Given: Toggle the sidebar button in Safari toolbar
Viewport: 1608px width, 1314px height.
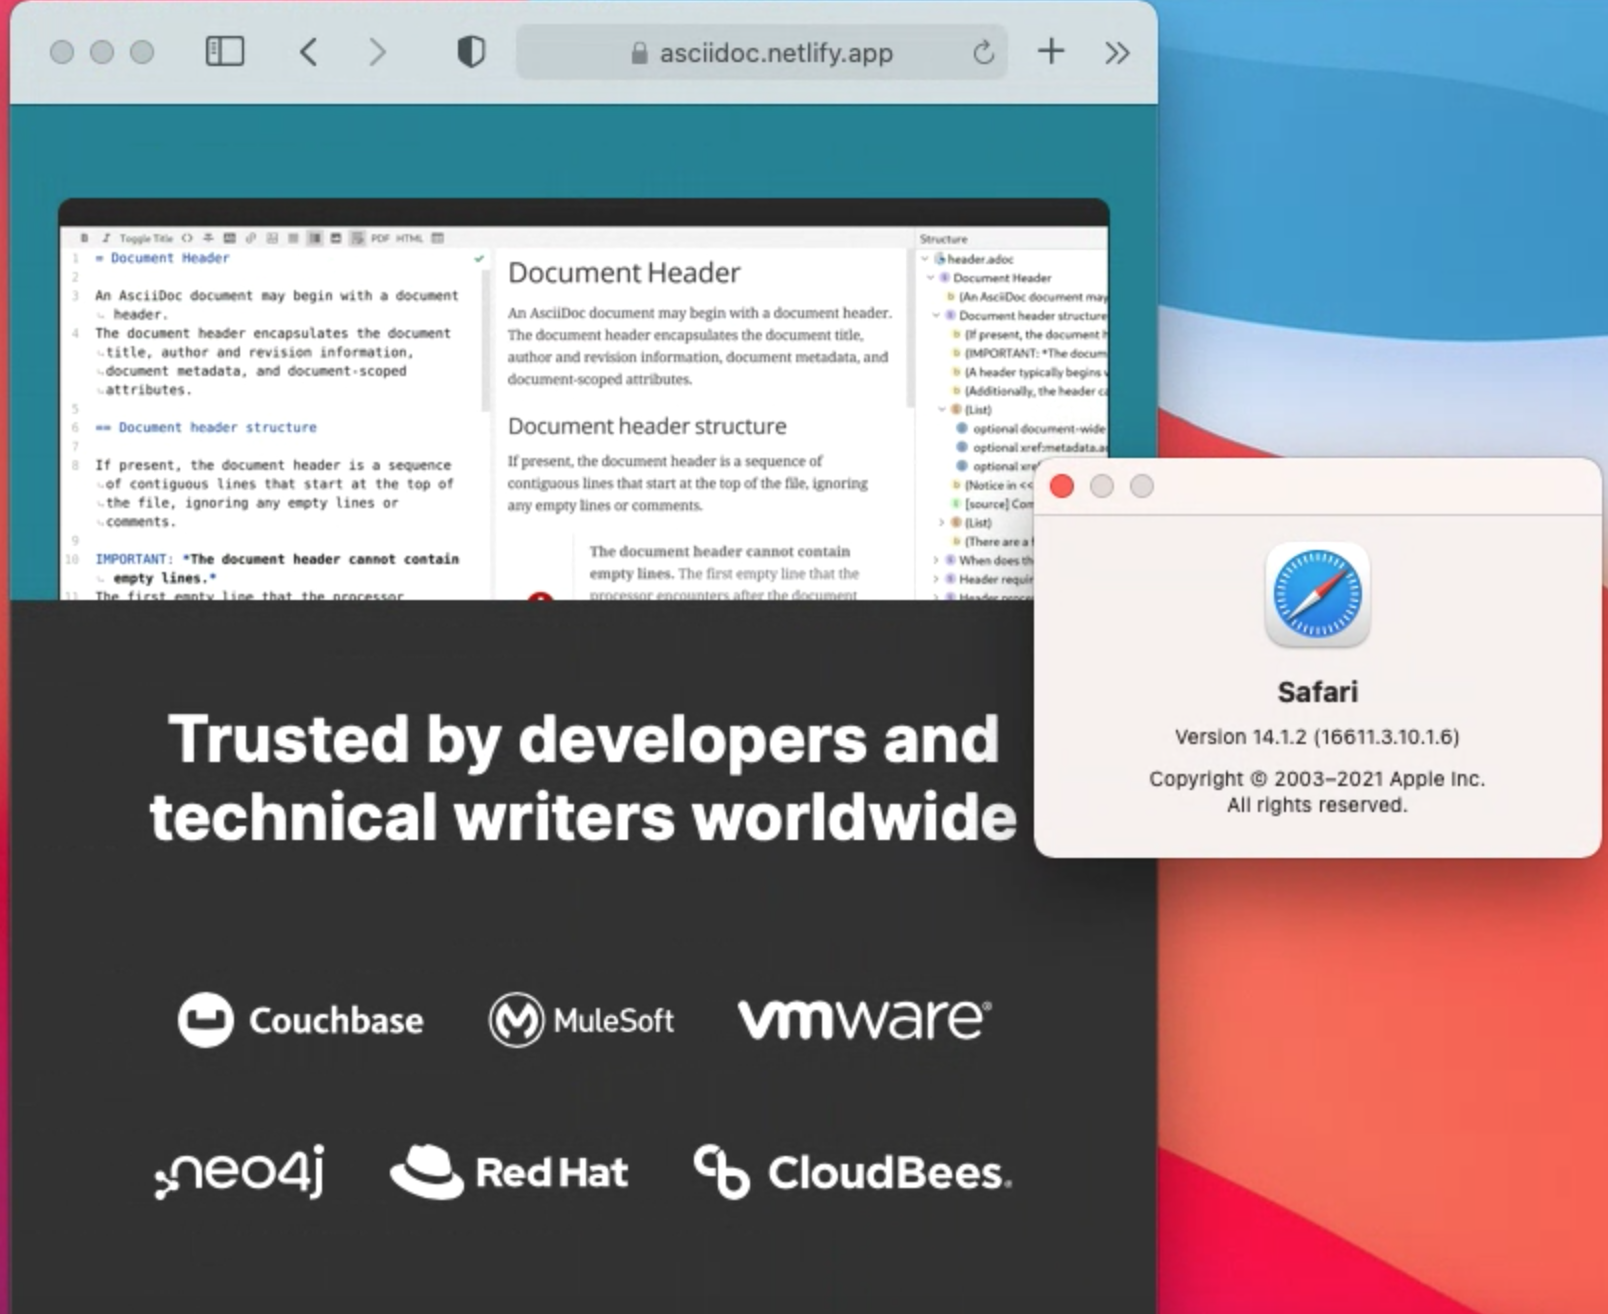Looking at the screenshot, I should click(x=225, y=52).
